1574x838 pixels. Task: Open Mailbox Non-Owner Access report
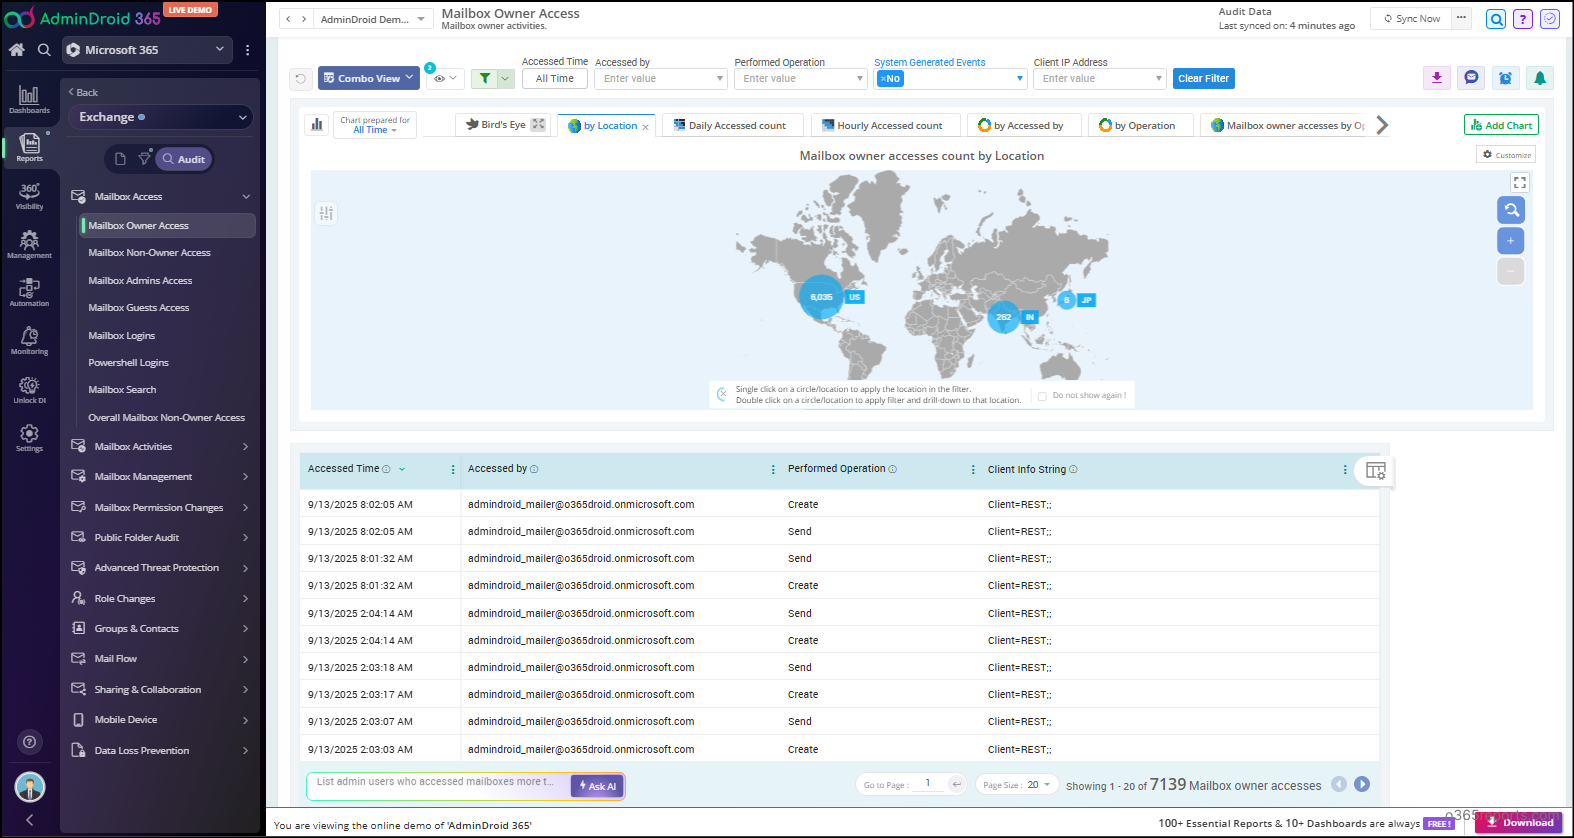[x=149, y=253]
